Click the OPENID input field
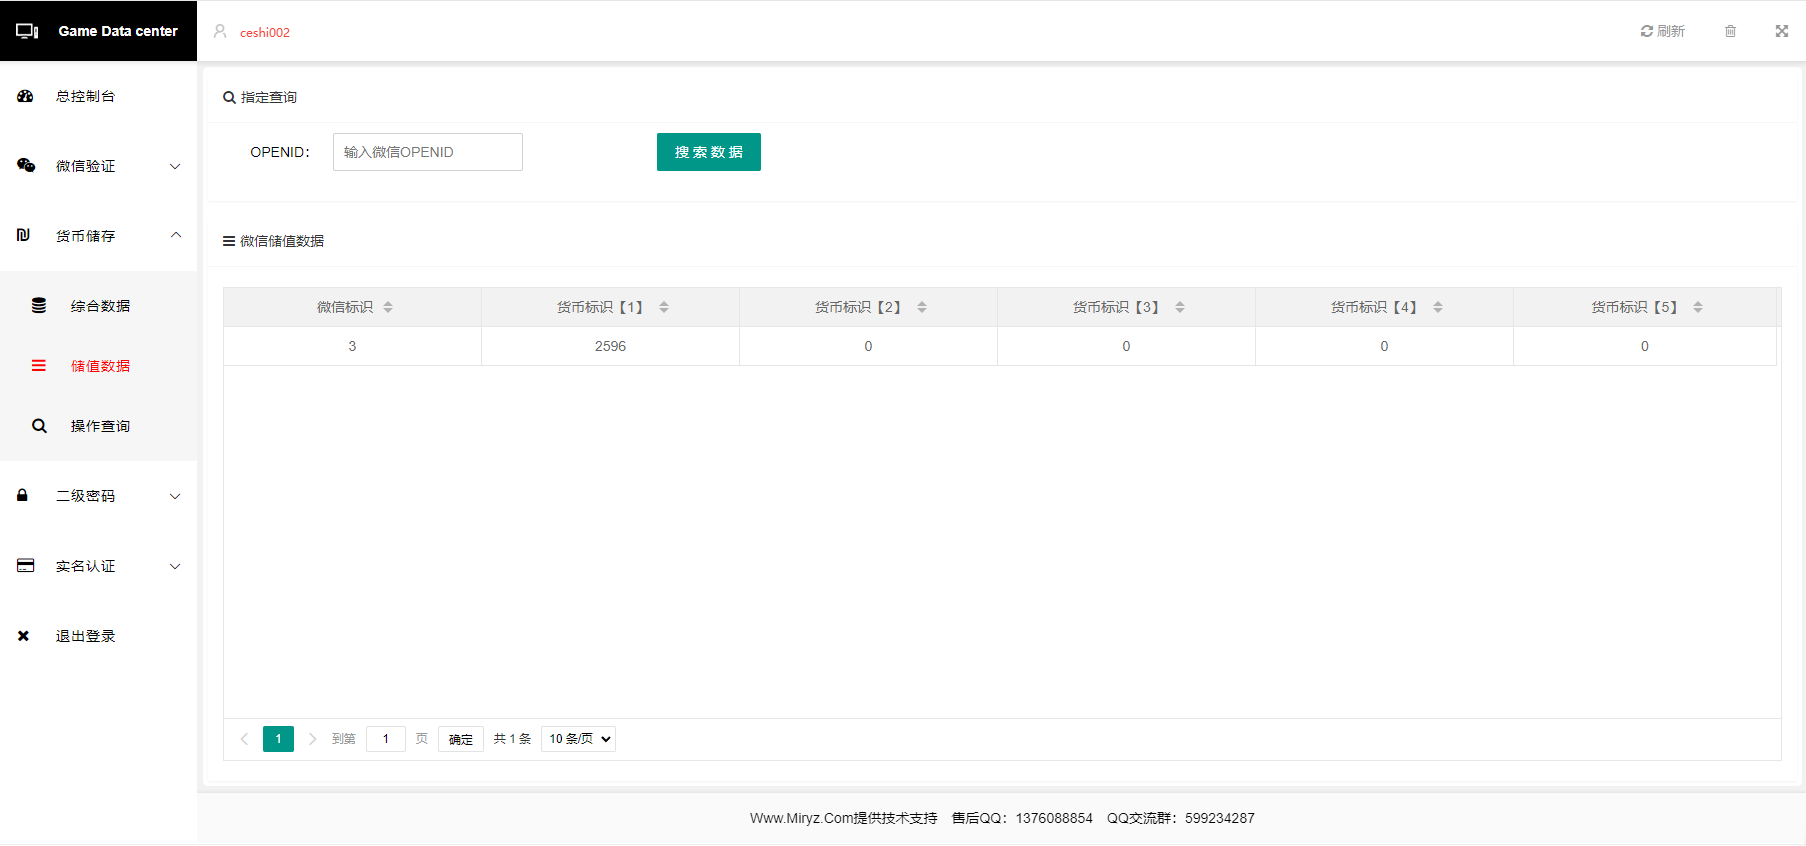The width and height of the screenshot is (1806, 846). tap(427, 152)
